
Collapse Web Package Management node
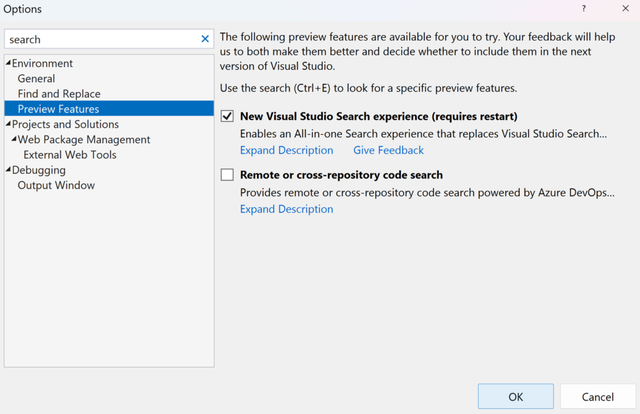tap(14, 140)
